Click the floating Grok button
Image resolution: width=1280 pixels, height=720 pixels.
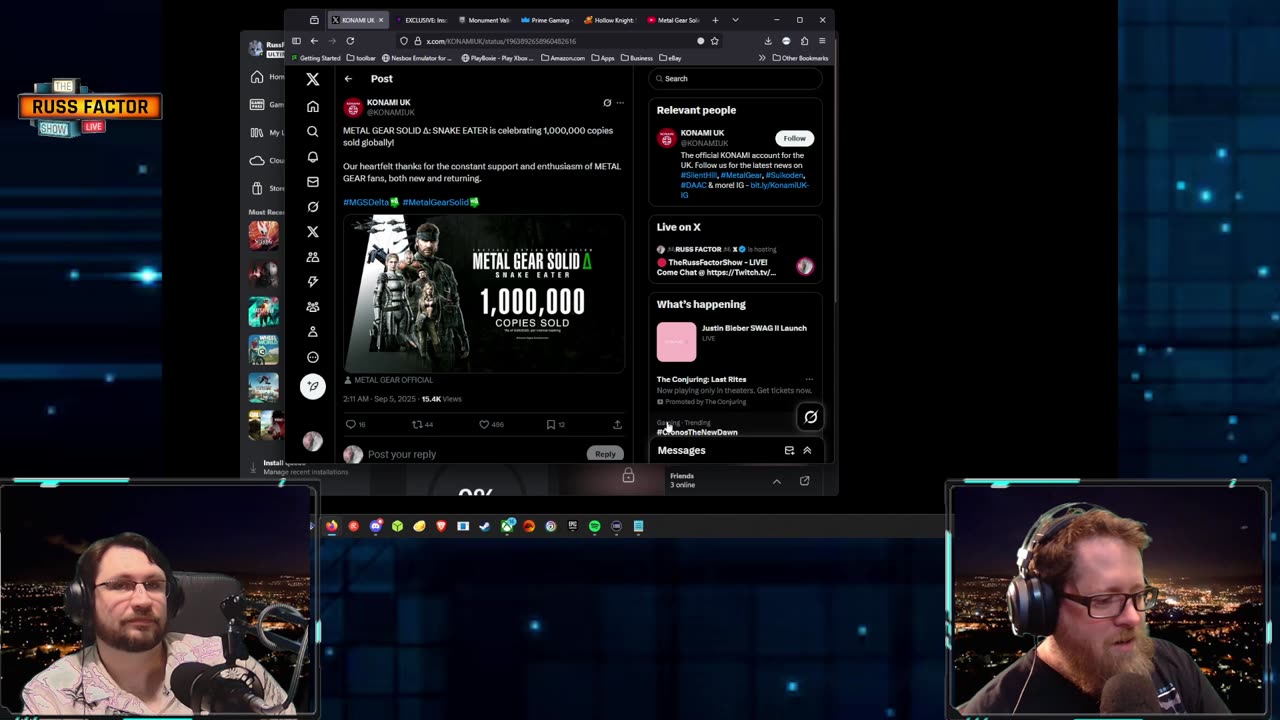[811, 417]
